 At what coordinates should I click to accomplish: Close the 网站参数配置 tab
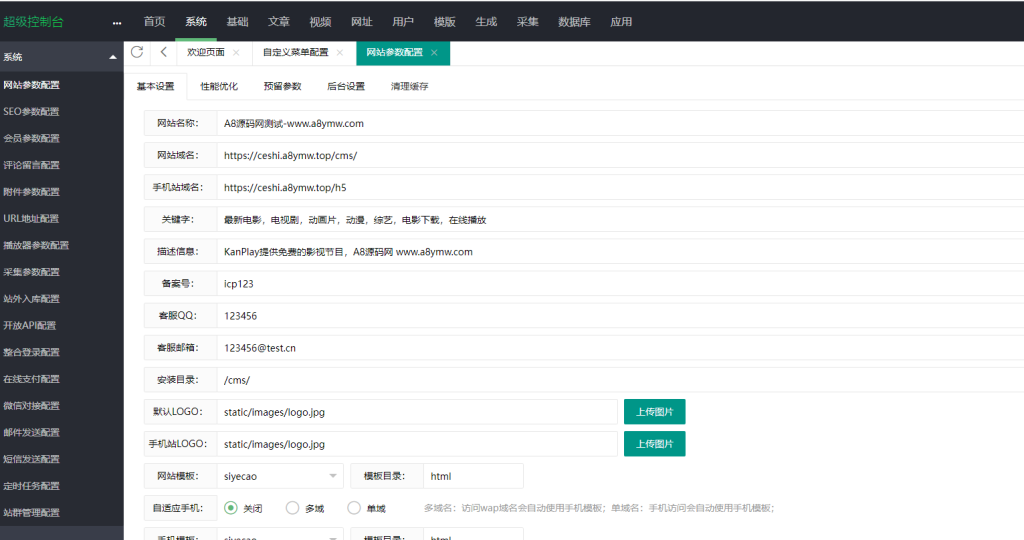coord(434,53)
